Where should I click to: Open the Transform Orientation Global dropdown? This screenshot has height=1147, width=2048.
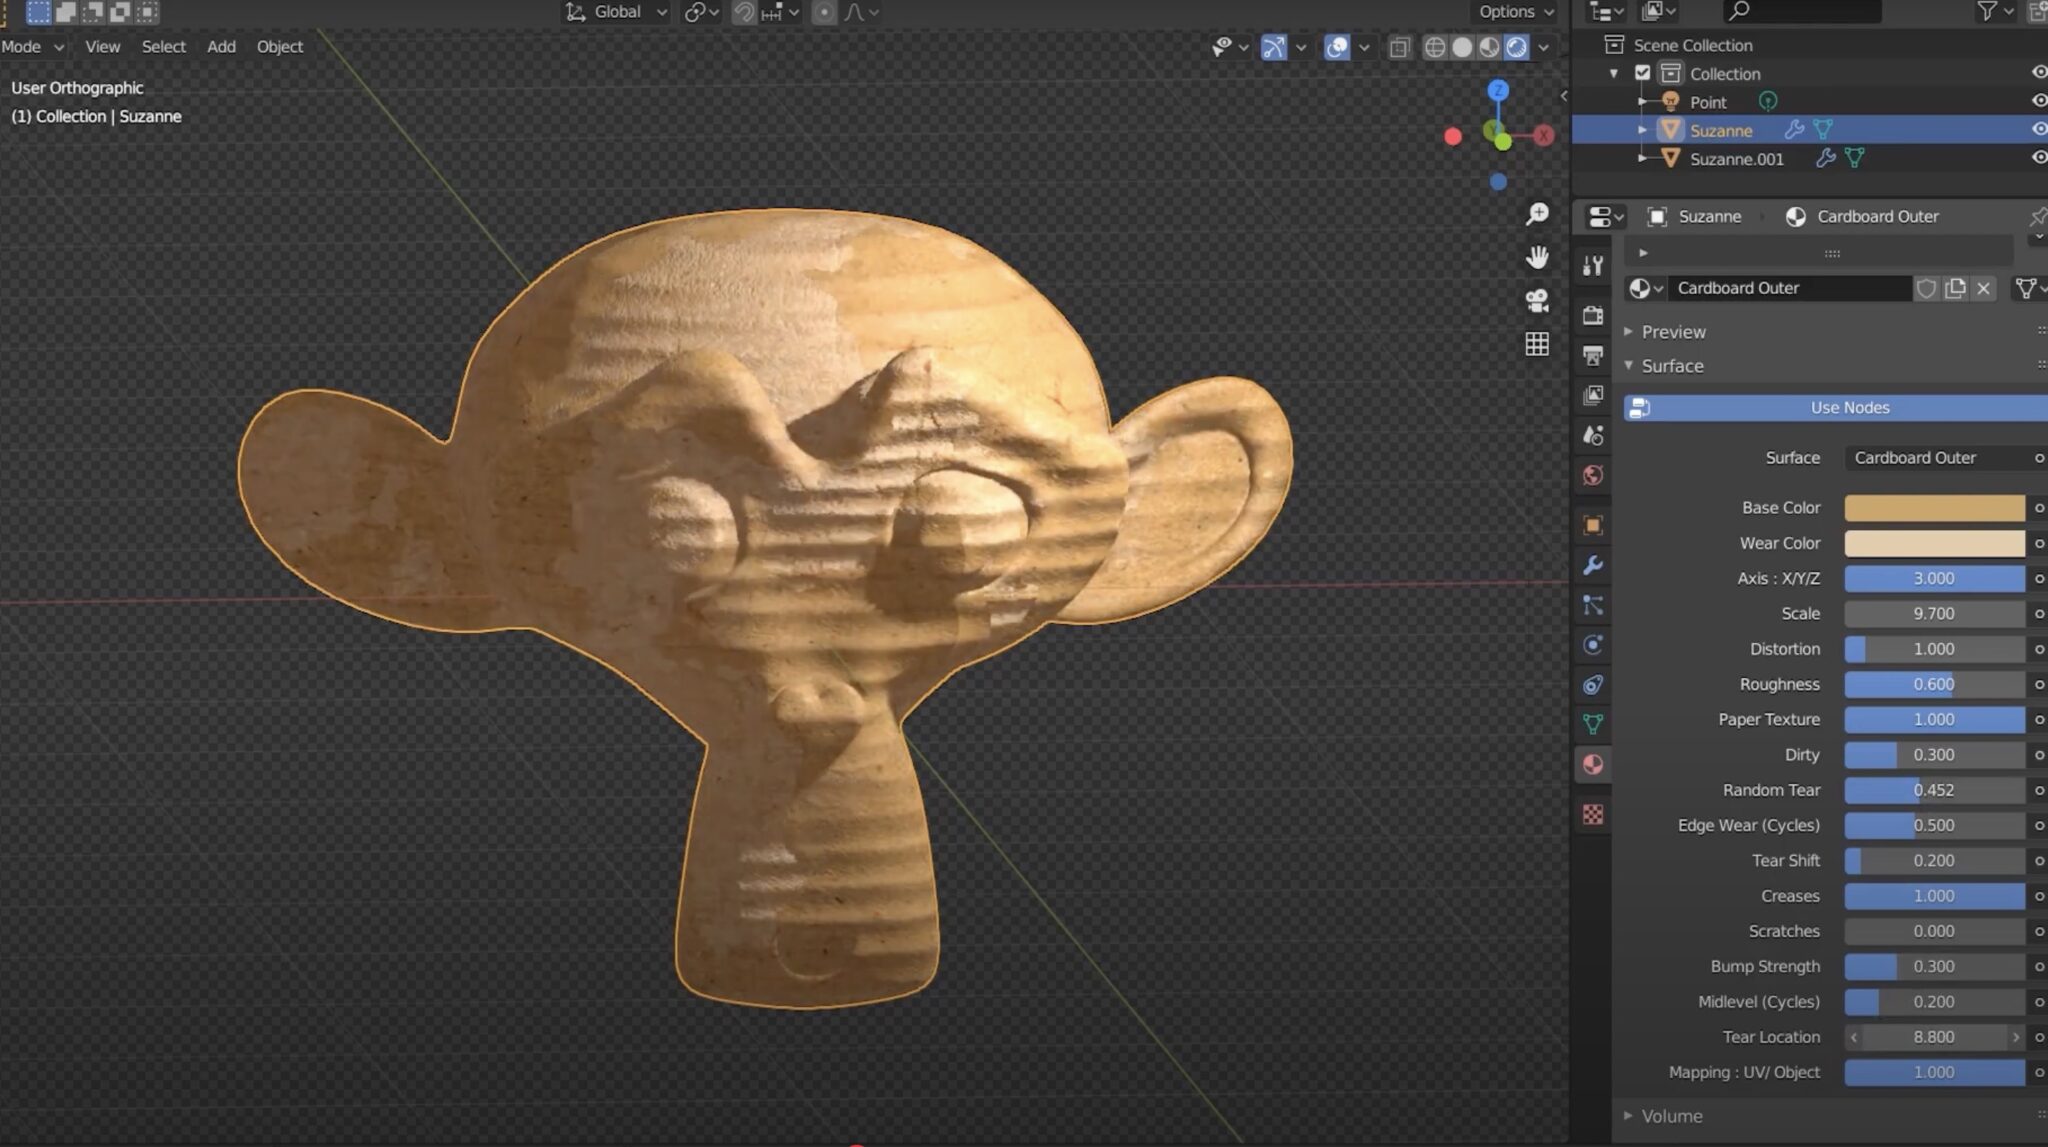tap(613, 12)
